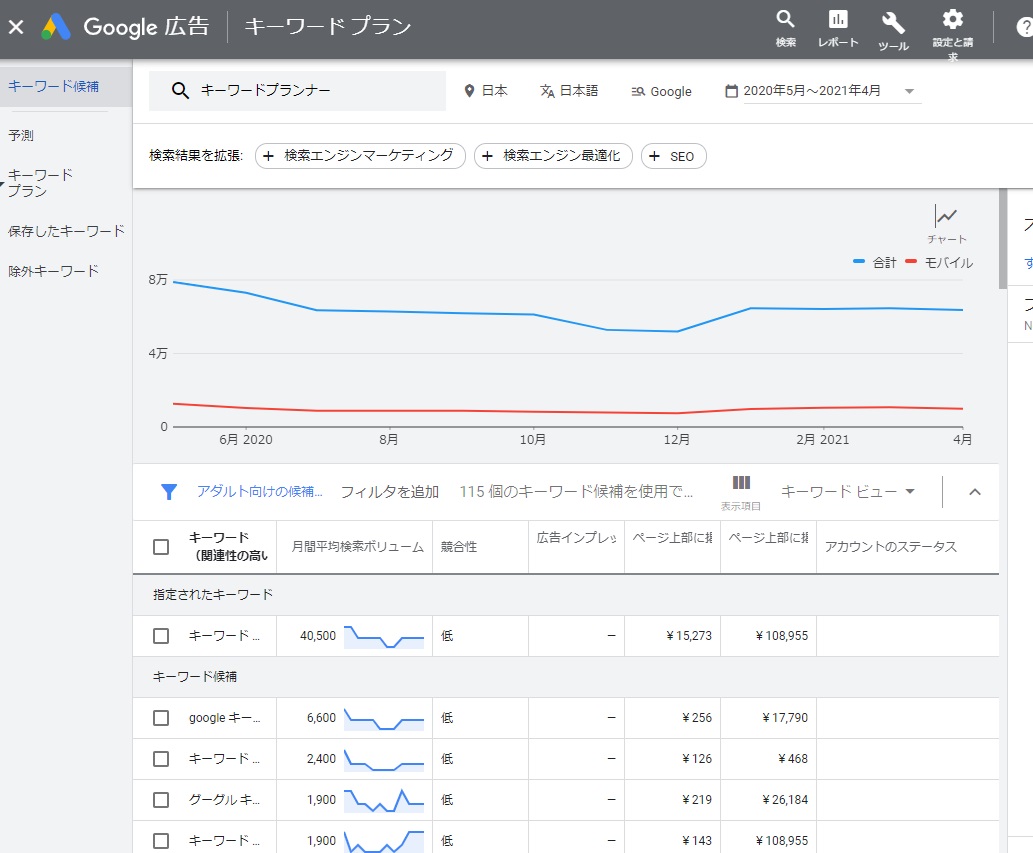1033x853 pixels.
Task: Toggle the select-all keywords header checkbox
Action: [x=161, y=547]
